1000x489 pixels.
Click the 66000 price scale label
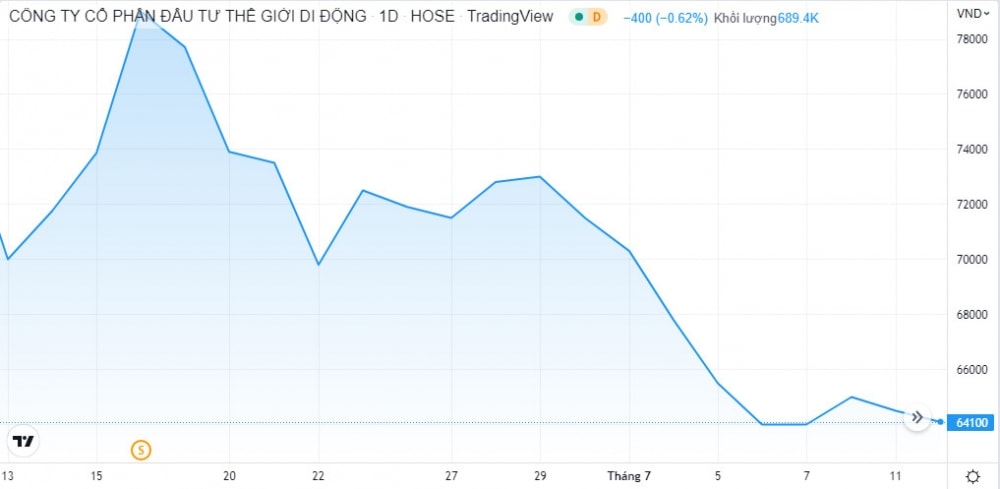click(x=972, y=370)
